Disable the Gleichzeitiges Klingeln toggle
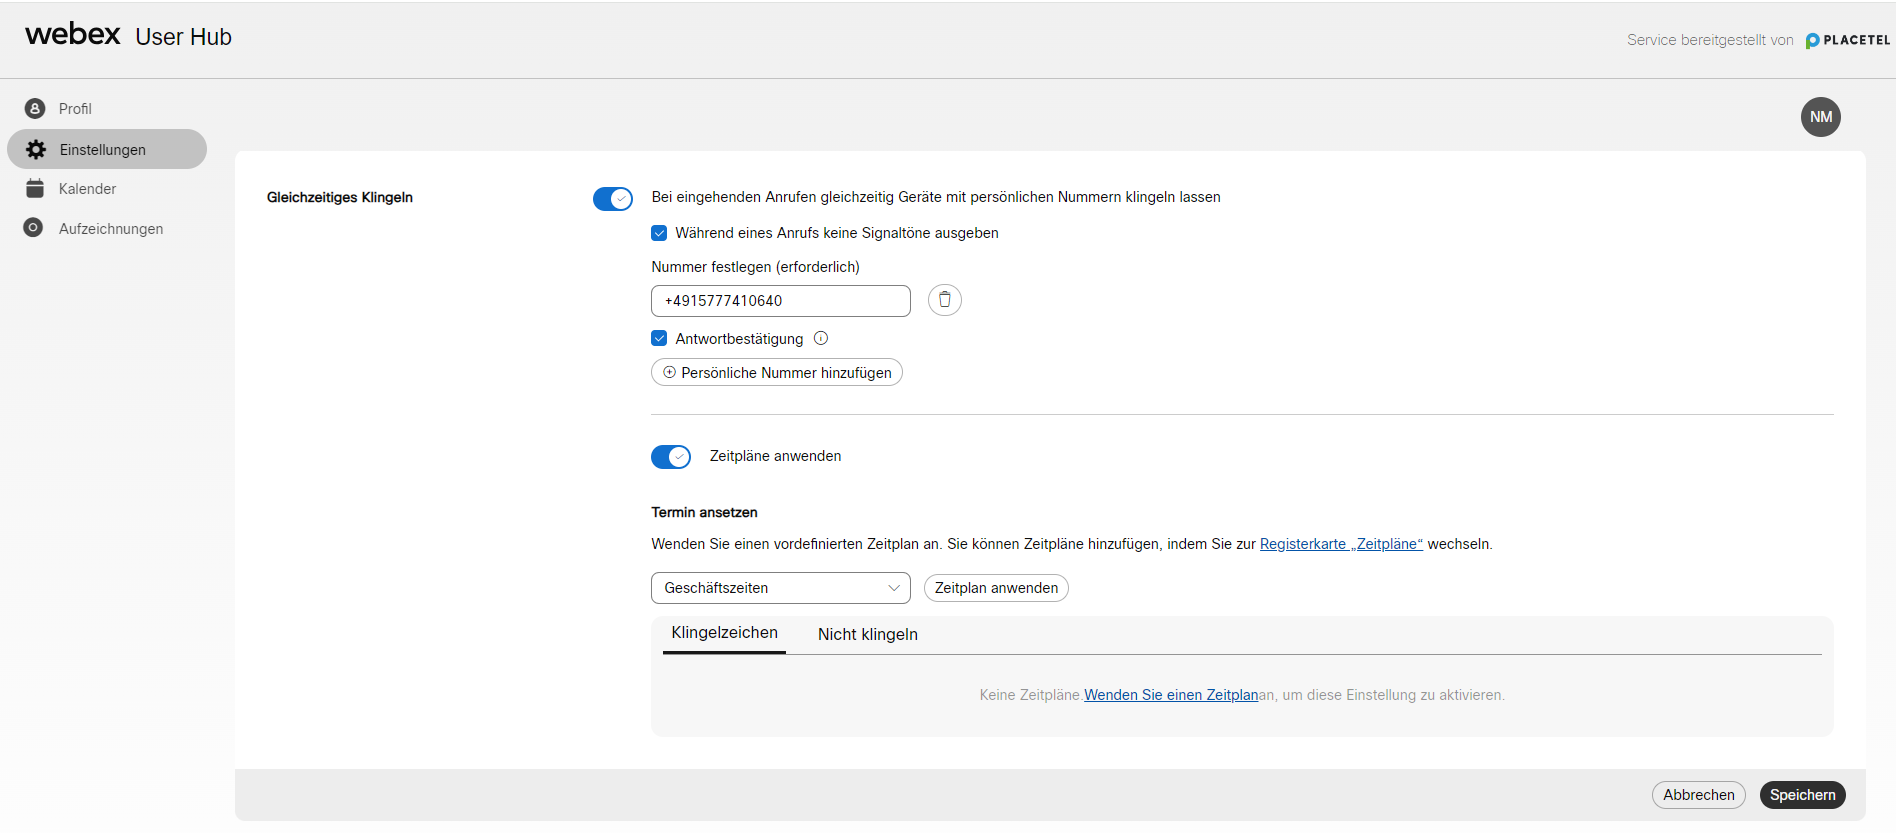Image resolution: width=1896 pixels, height=833 pixels. [612, 199]
